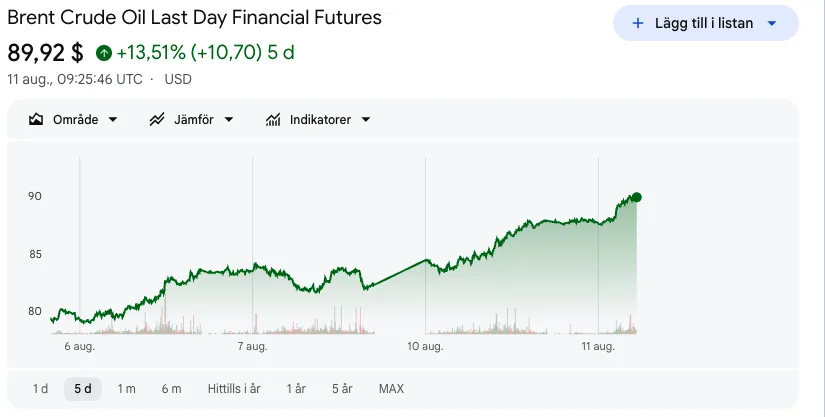Expand the Indikatorer dropdown arrow

click(x=366, y=119)
